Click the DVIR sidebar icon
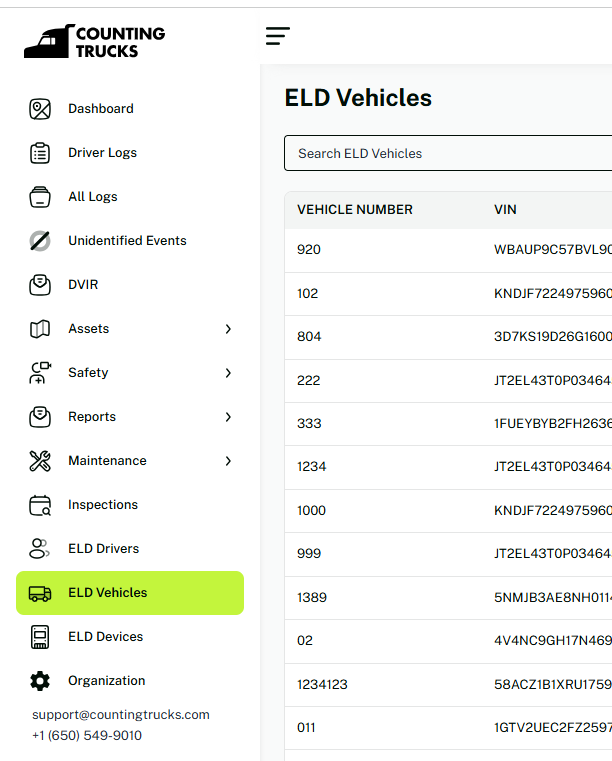This screenshot has height=761, width=612. tap(40, 285)
